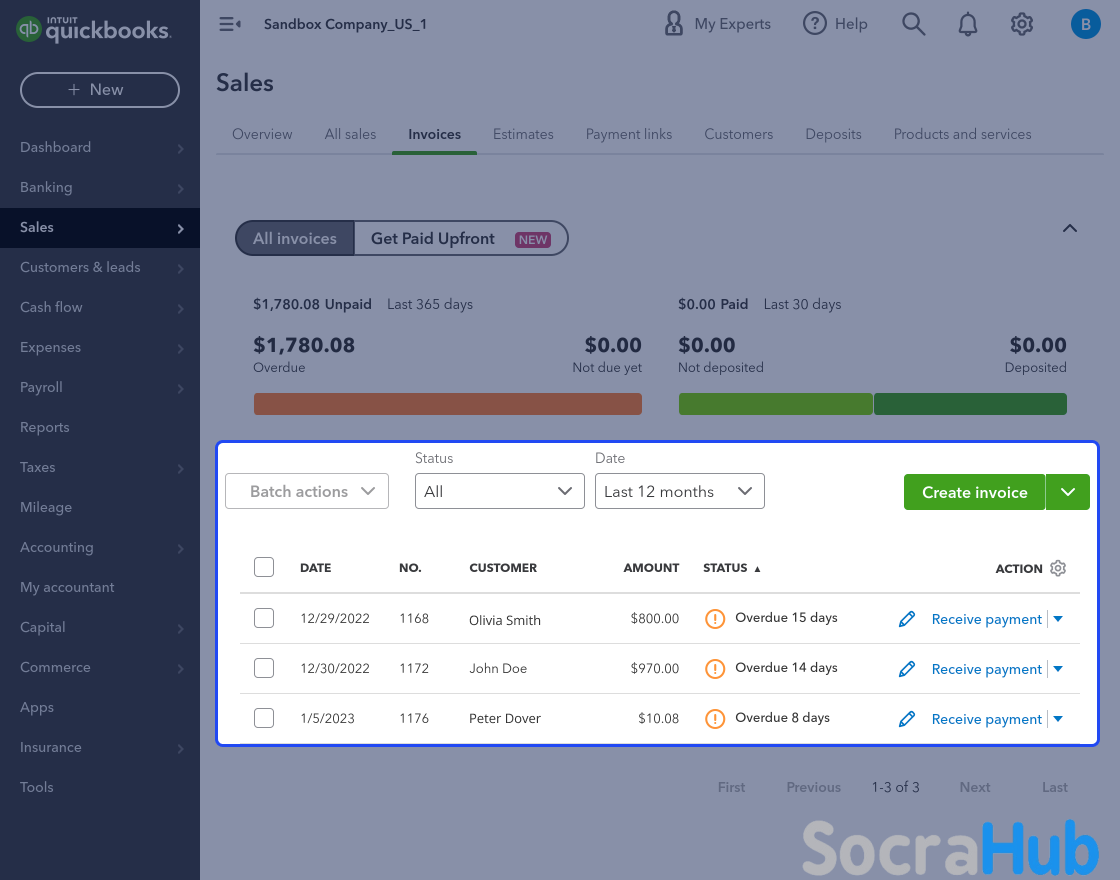Open the search magnifier icon
Viewport: 1120px width, 880px height.
click(913, 24)
